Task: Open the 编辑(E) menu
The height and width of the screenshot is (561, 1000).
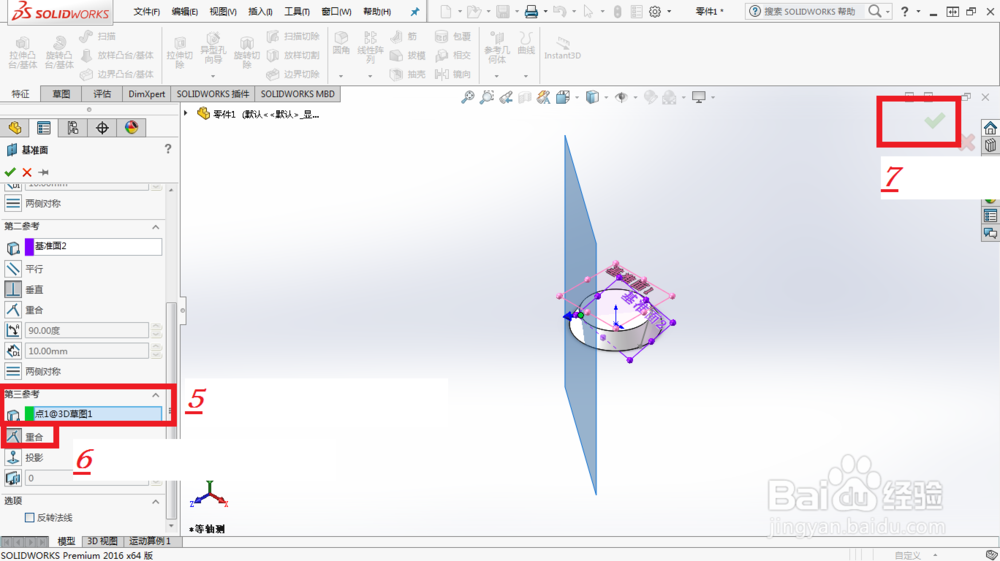Action: pos(185,11)
